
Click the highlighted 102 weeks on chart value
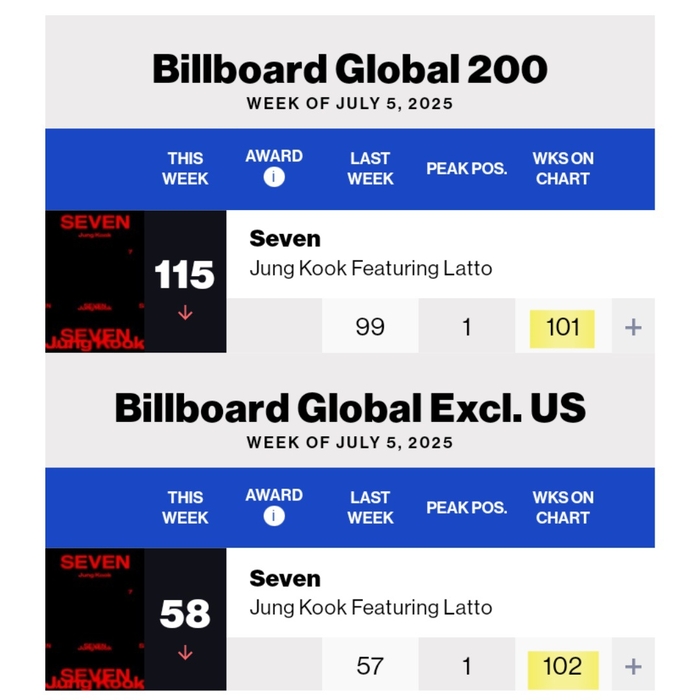click(x=562, y=666)
